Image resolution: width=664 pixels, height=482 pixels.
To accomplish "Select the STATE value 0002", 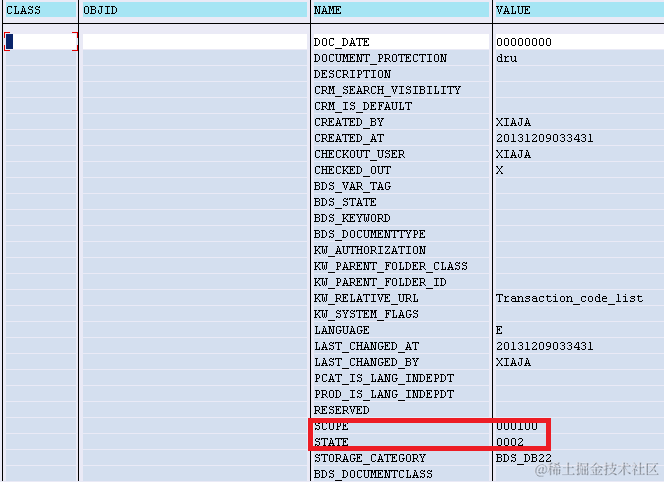I will point(579,442).
